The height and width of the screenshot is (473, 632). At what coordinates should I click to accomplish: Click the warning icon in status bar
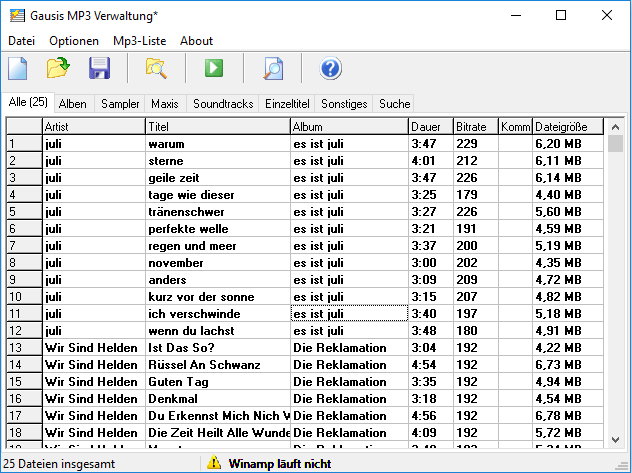coord(213,463)
